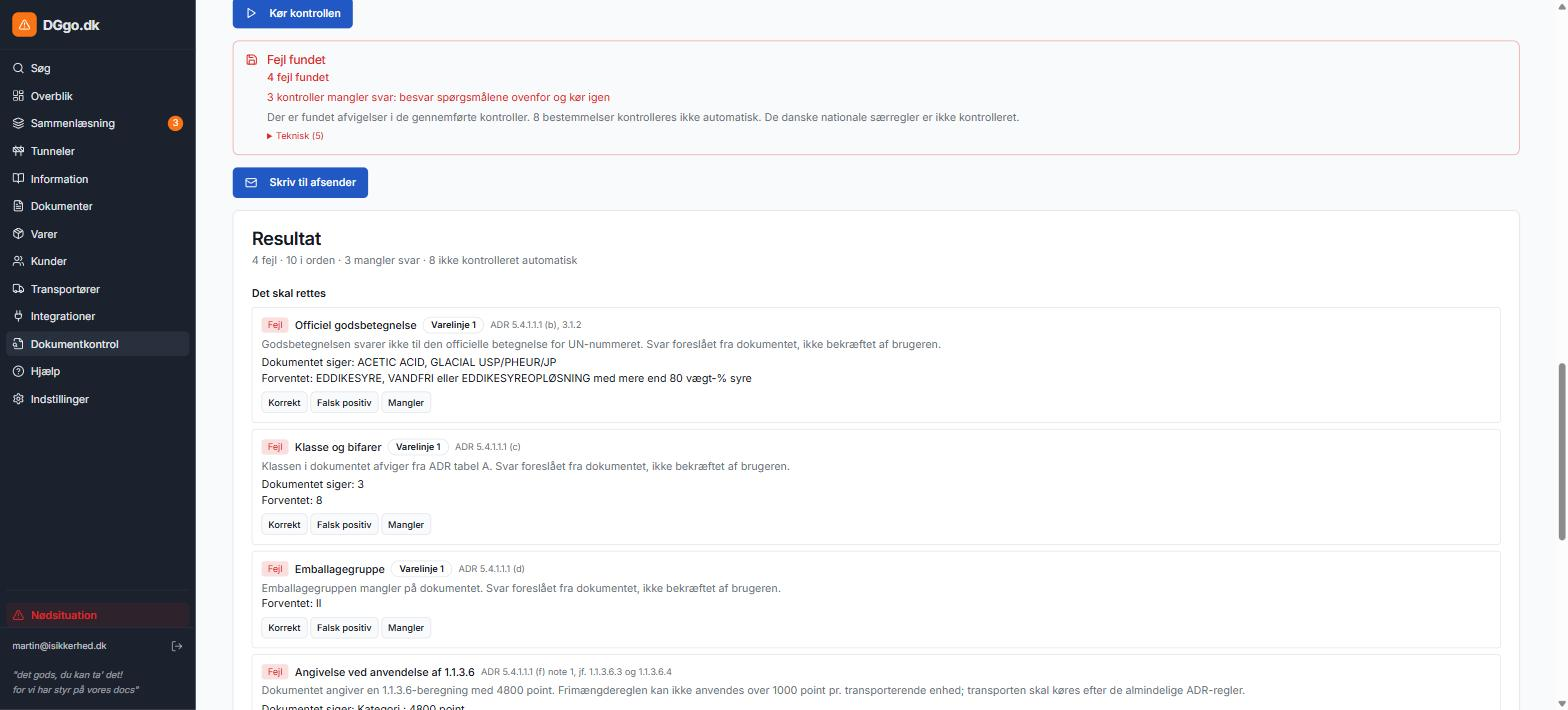Click the Kunder people icon

tap(18, 261)
